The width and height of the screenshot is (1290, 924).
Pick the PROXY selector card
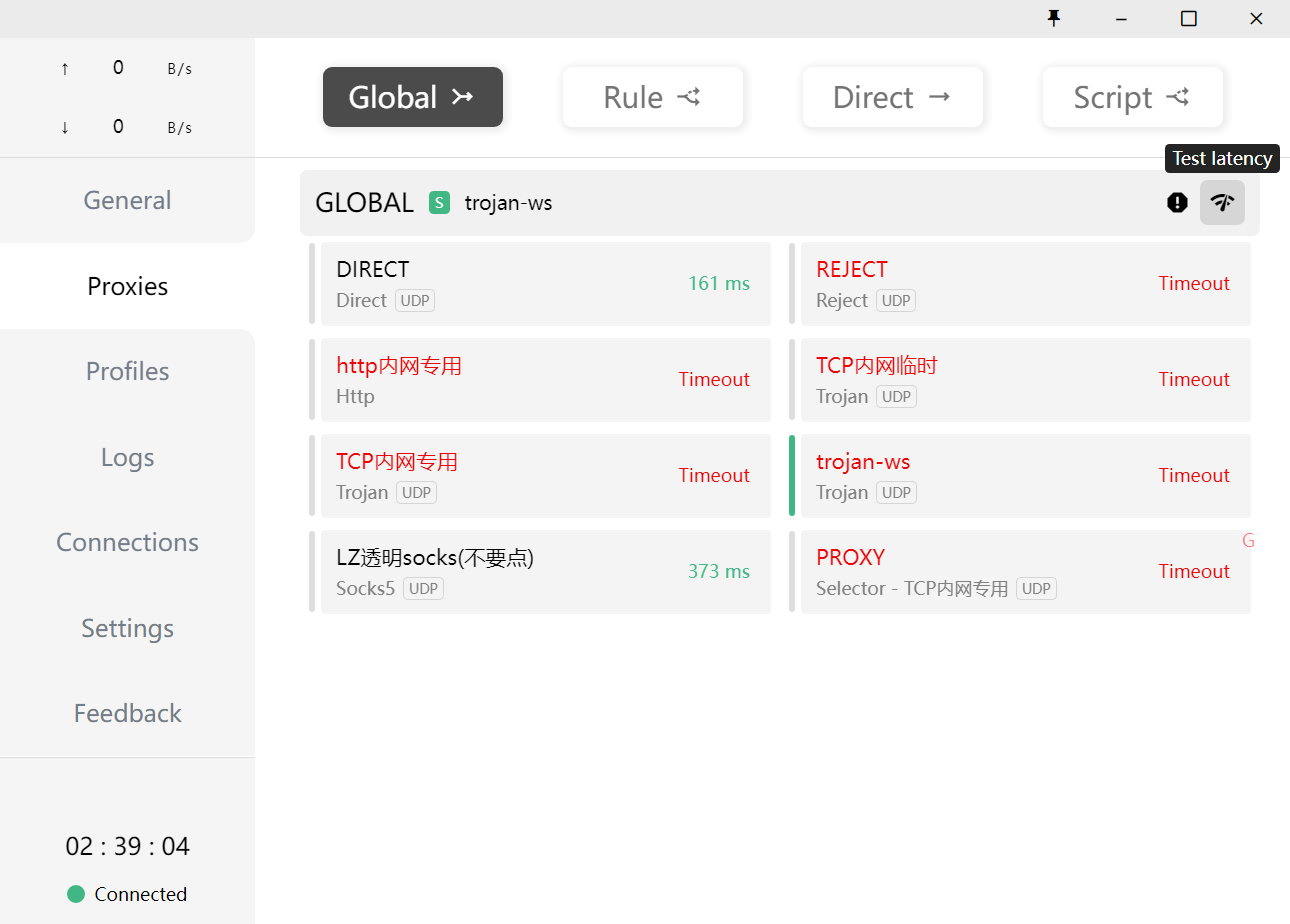[1025, 572]
